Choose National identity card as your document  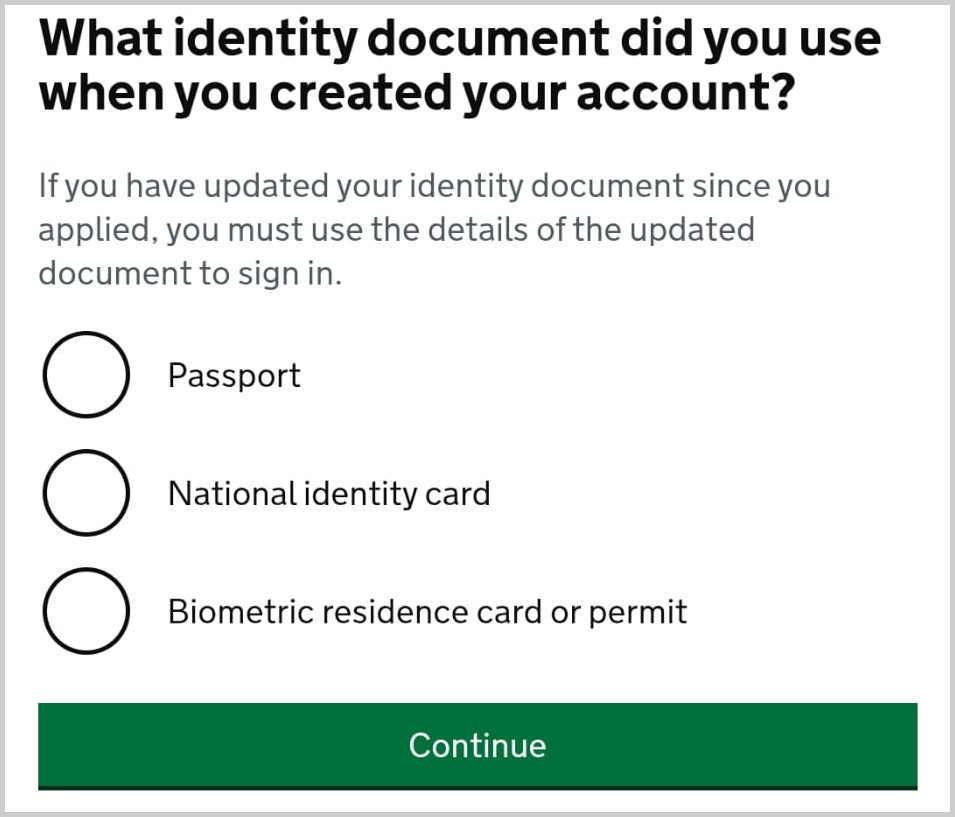86,493
